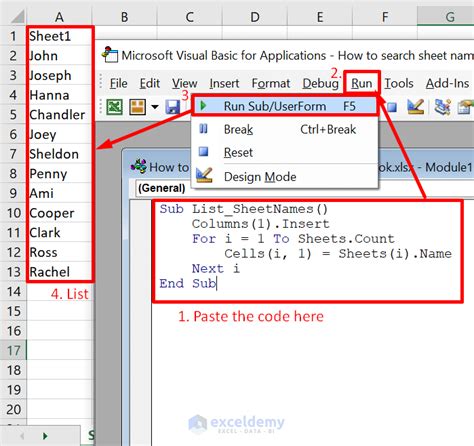The width and height of the screenshot is (474, 446).
Task: Select cell containing Hanna
Action: 59,95
